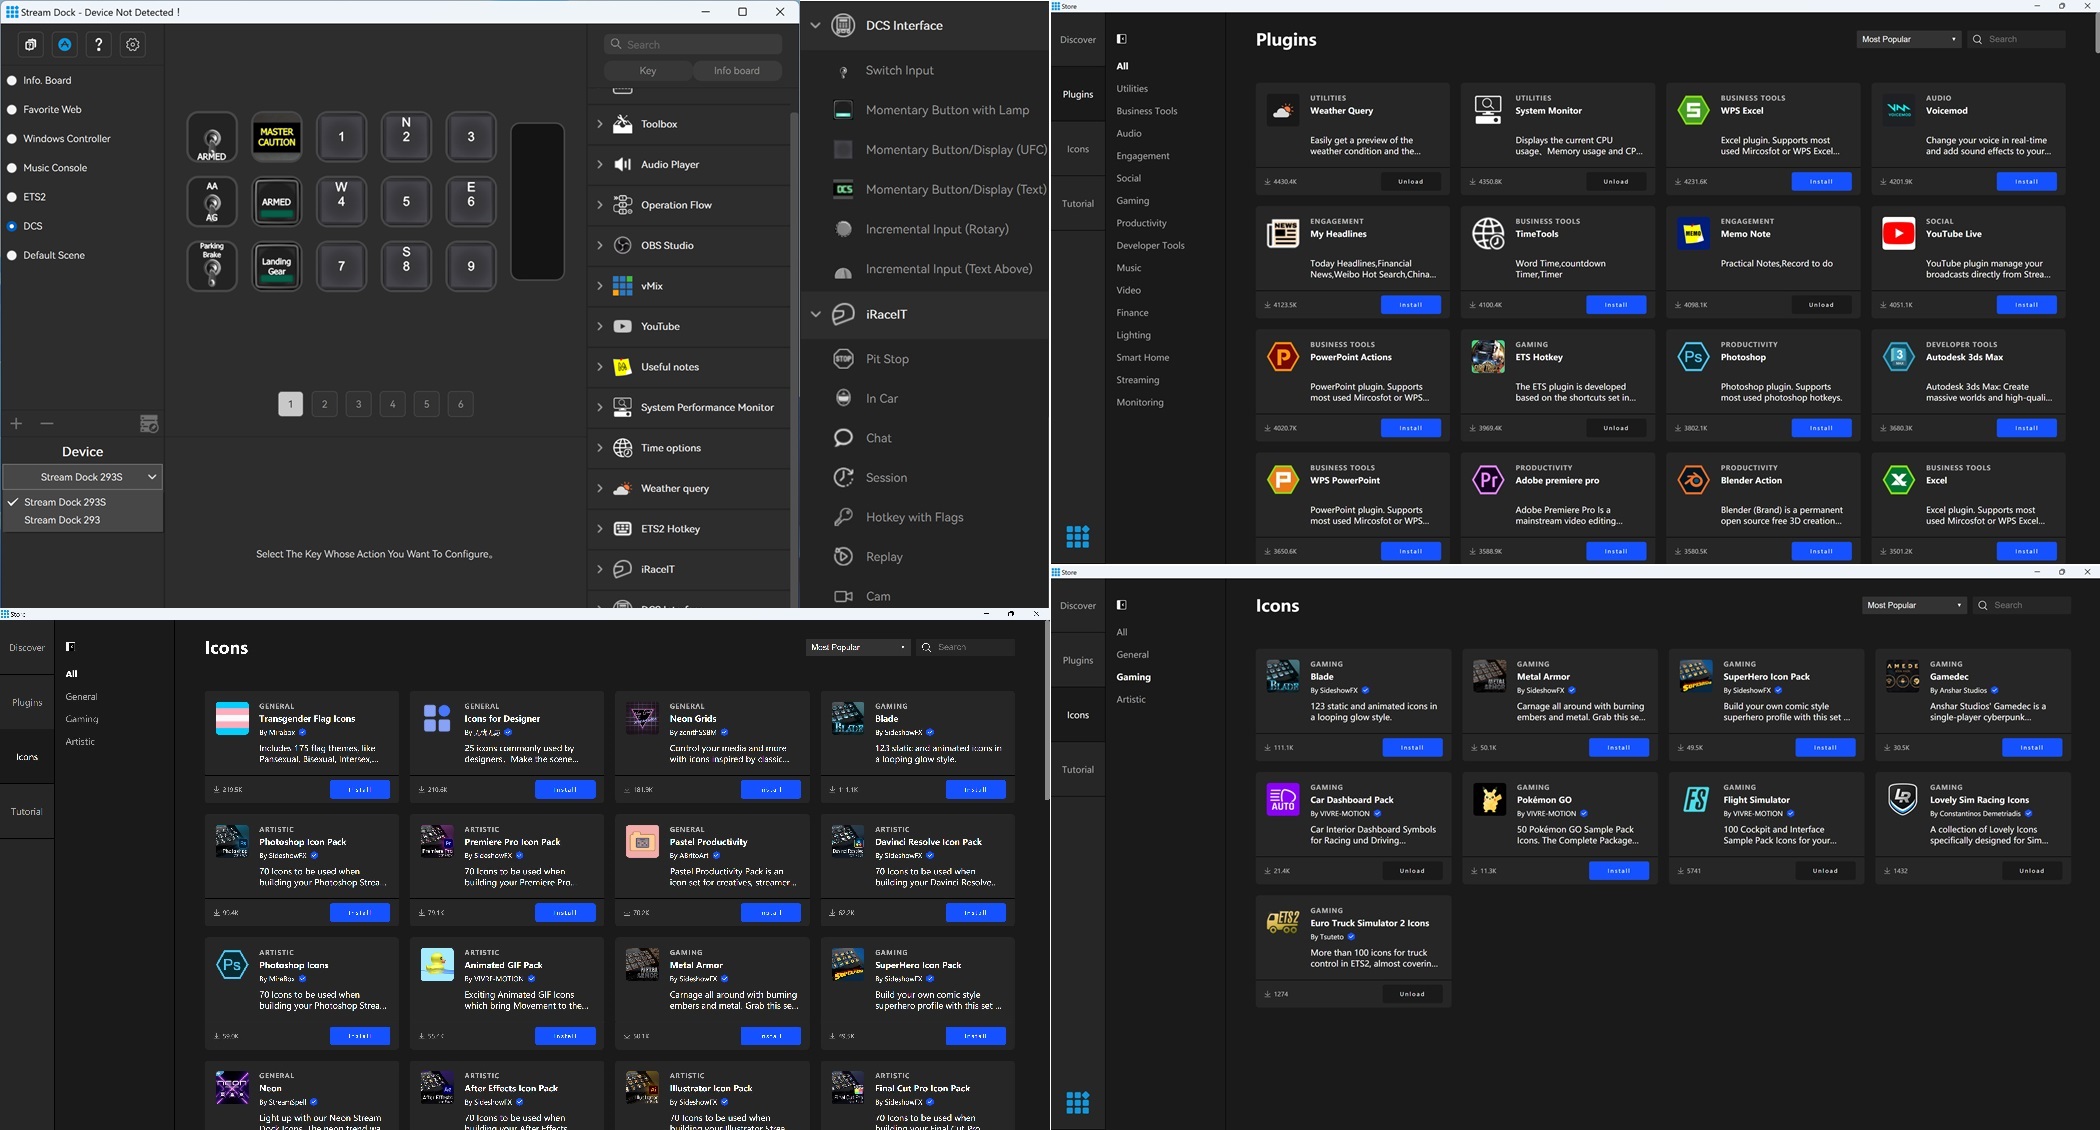Select the In Car action
The width and height of the screenshot is (2100, 1130).
coord(881,399)
